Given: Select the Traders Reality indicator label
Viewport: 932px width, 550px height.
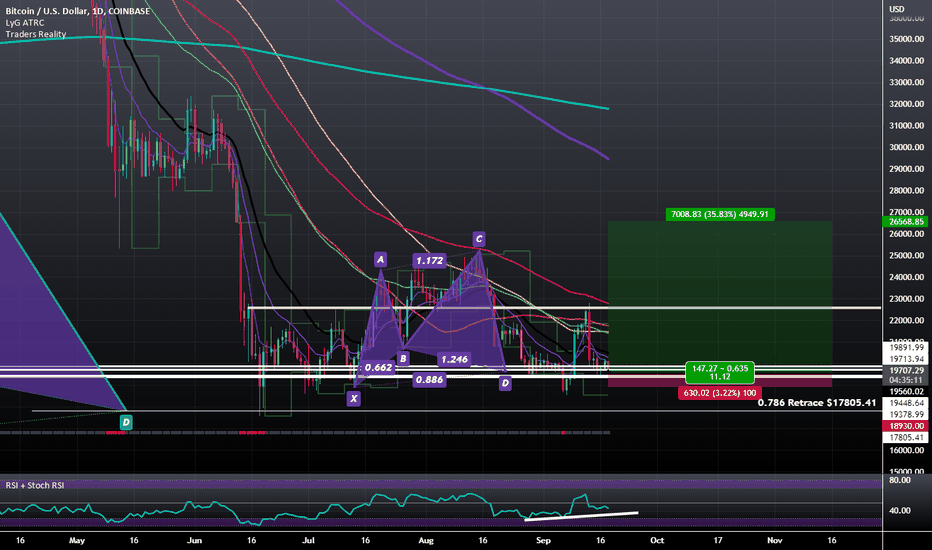Looking at the screenshot, I should point(36,34).
